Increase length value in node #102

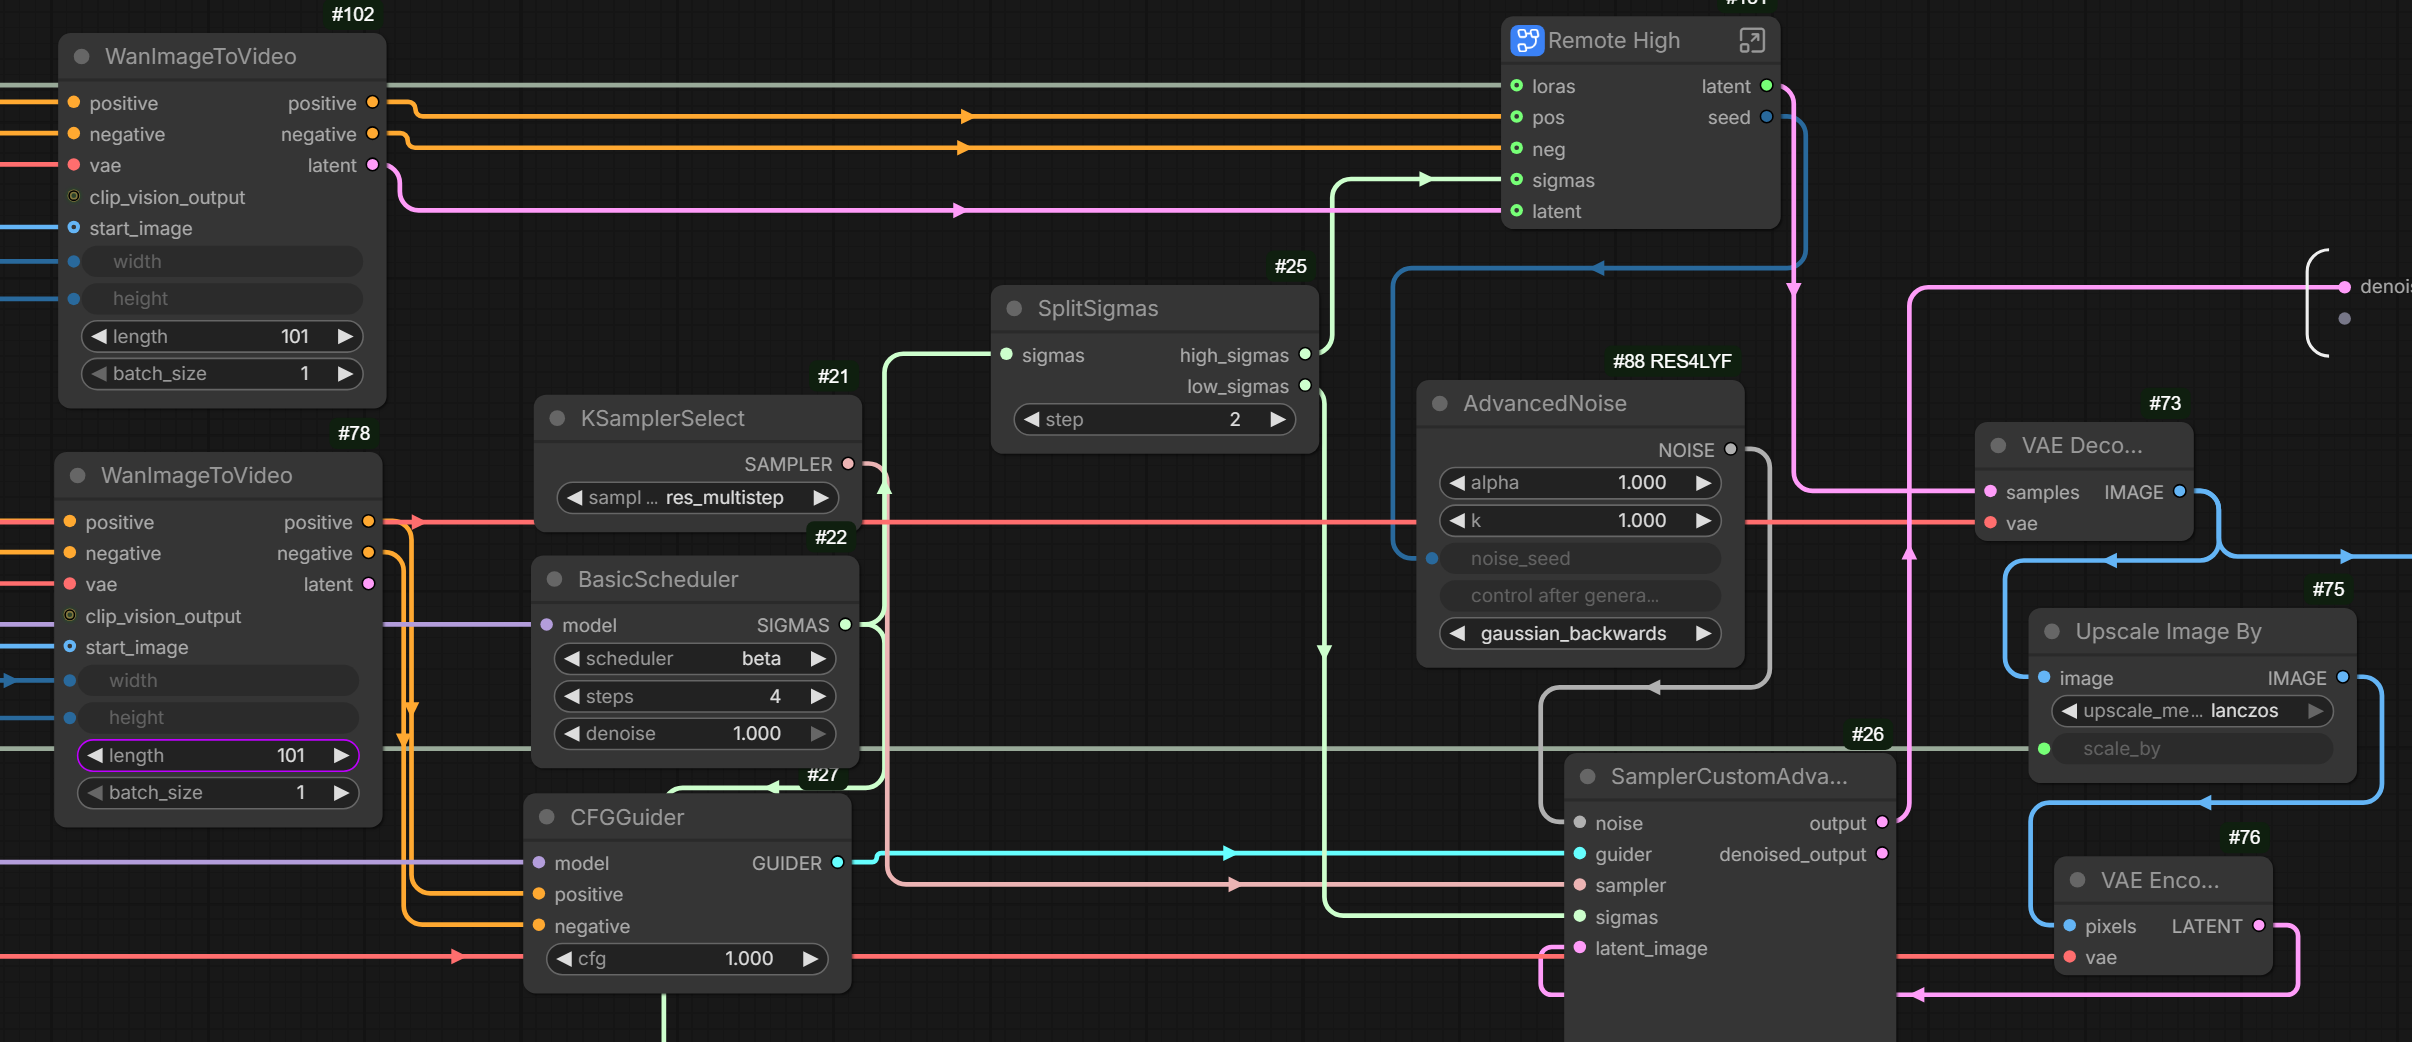coord(345,337)
